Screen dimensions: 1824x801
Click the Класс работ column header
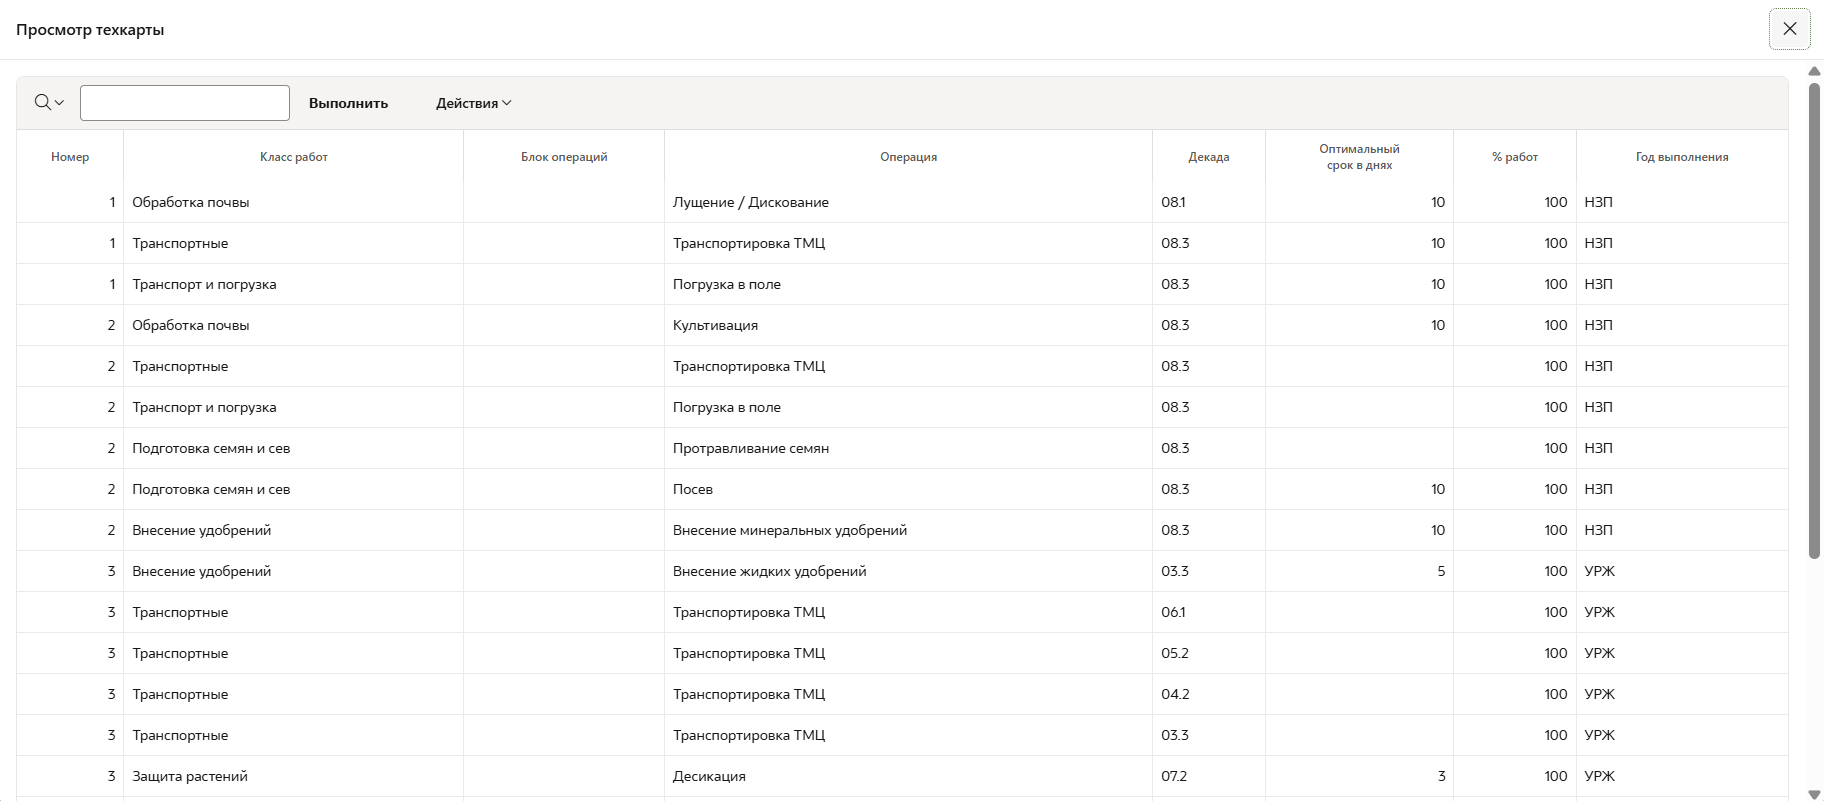293,157
